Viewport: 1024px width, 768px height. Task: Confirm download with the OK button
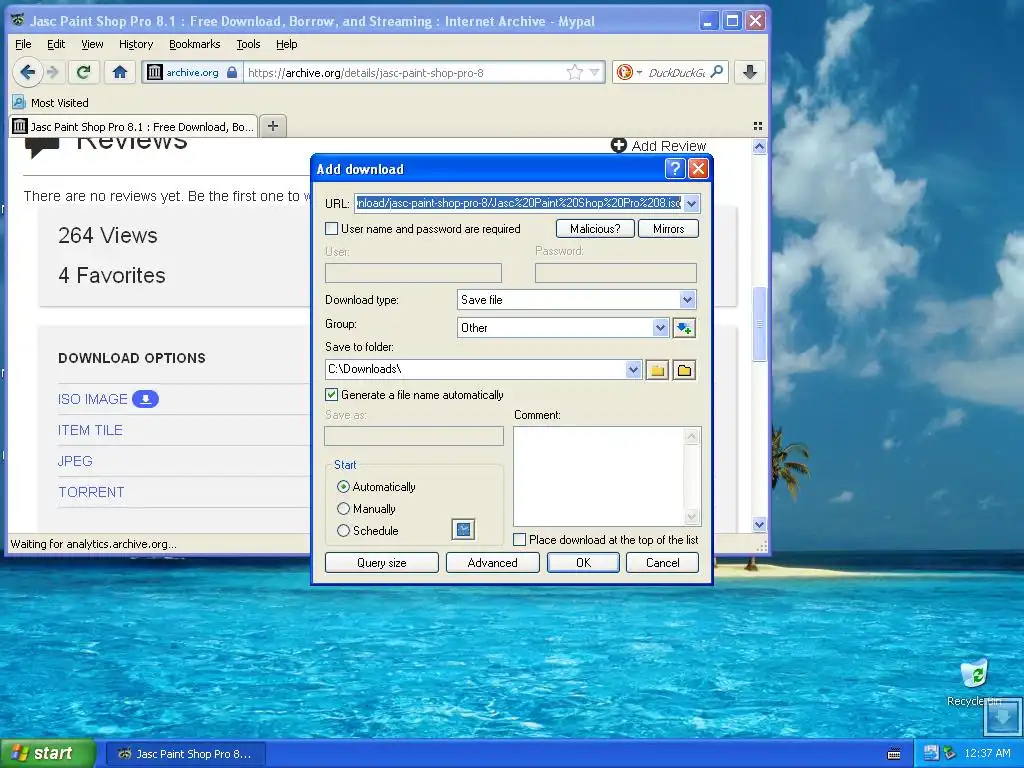coord(583,562)
